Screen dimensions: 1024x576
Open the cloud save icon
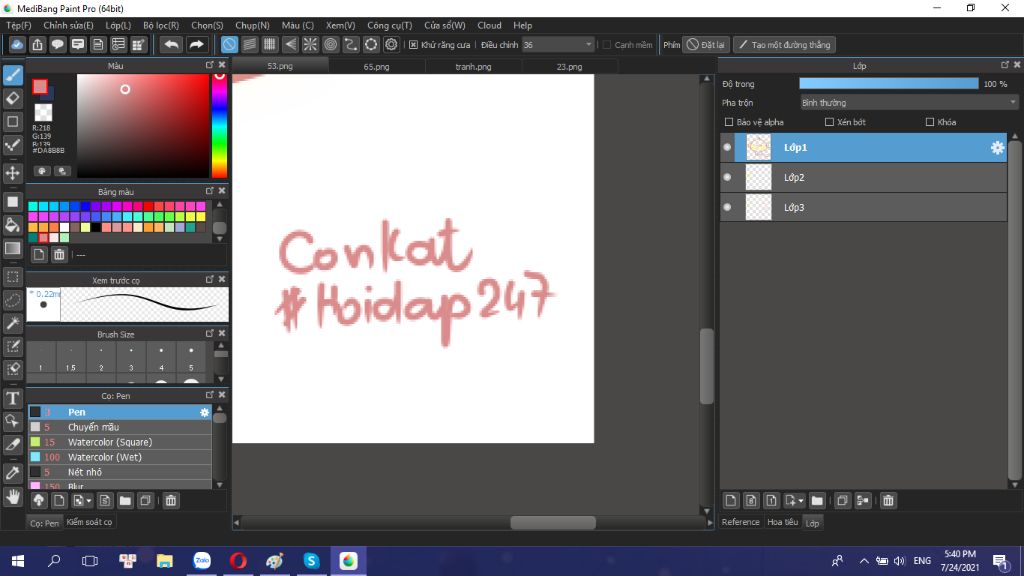coord(17,44)
